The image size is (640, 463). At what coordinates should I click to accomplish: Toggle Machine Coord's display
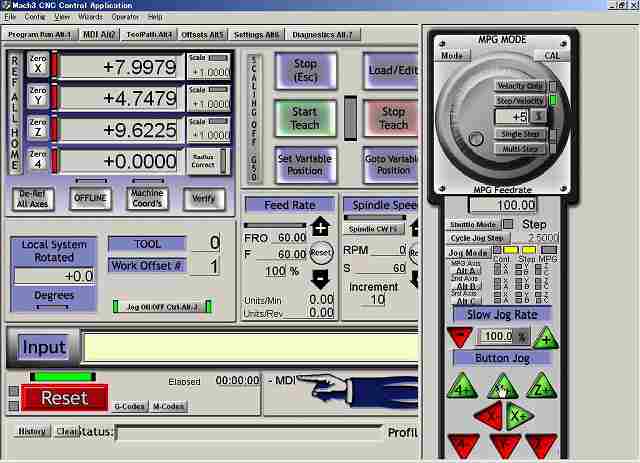click(x=147, y=198)
